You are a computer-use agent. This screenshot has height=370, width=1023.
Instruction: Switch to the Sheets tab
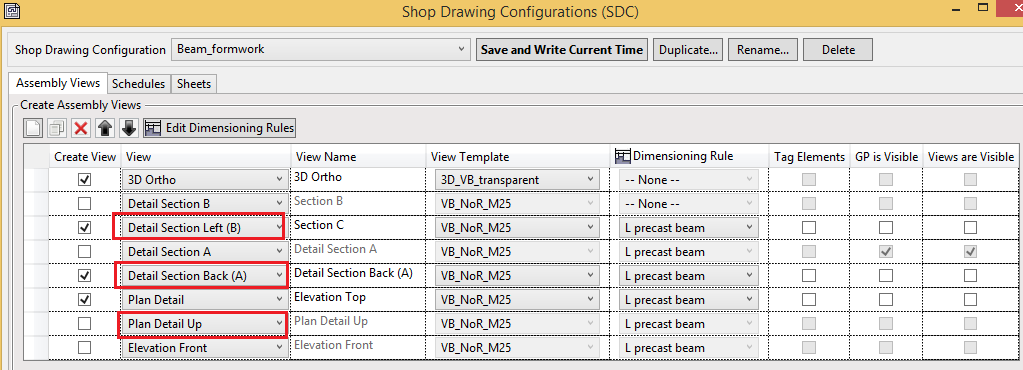(194, 84)
